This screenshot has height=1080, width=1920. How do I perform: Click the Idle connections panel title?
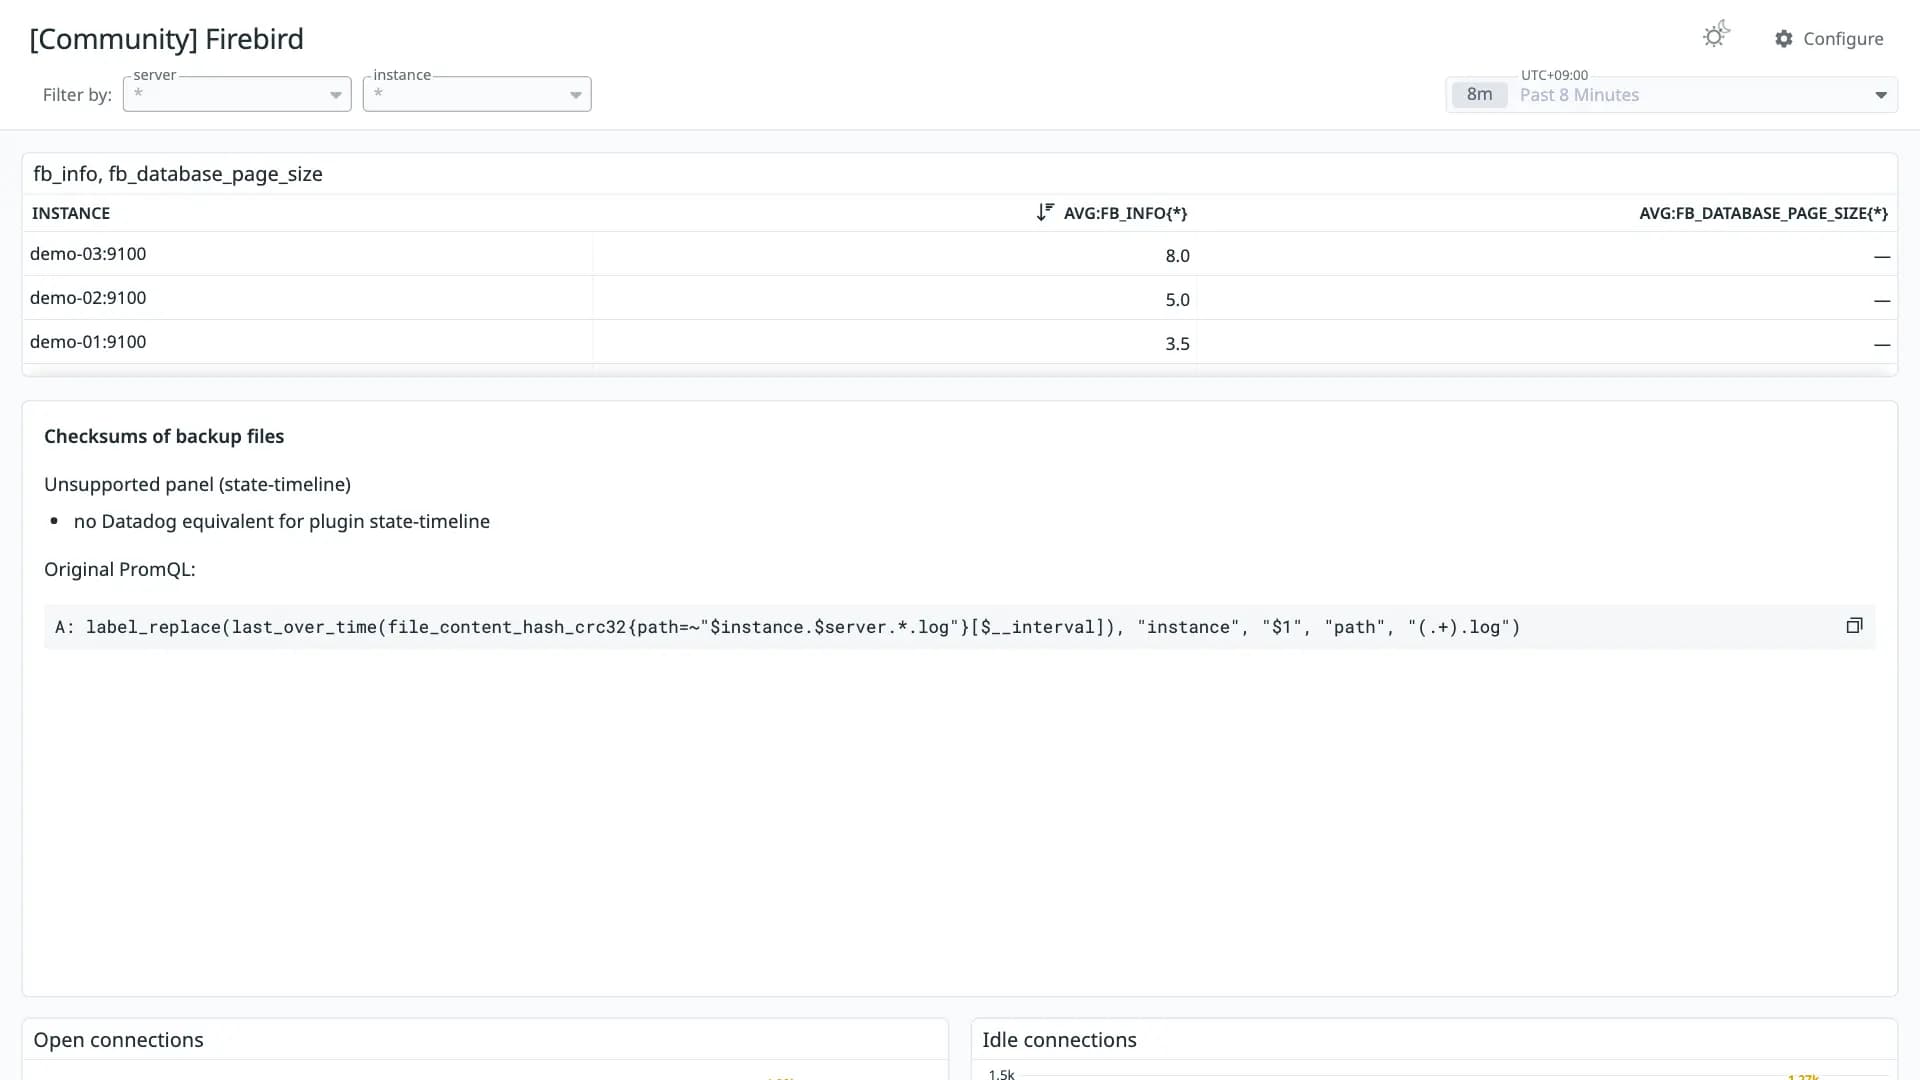click(x=1059, y=1040)
